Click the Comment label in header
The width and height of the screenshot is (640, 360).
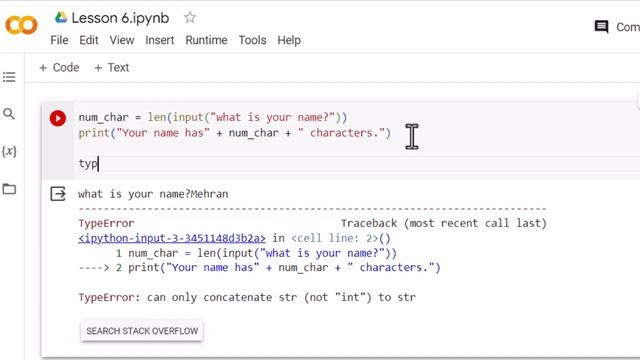[x=628, y=27]
